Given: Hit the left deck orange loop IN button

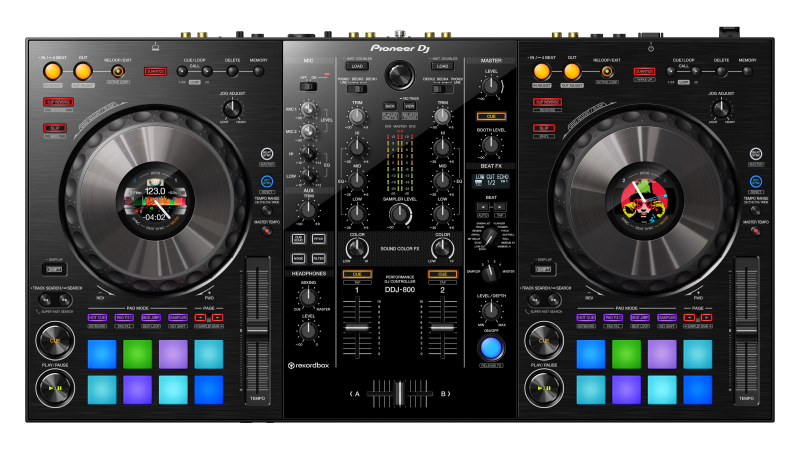Looking at the screenshot, I should click(52, 71).
